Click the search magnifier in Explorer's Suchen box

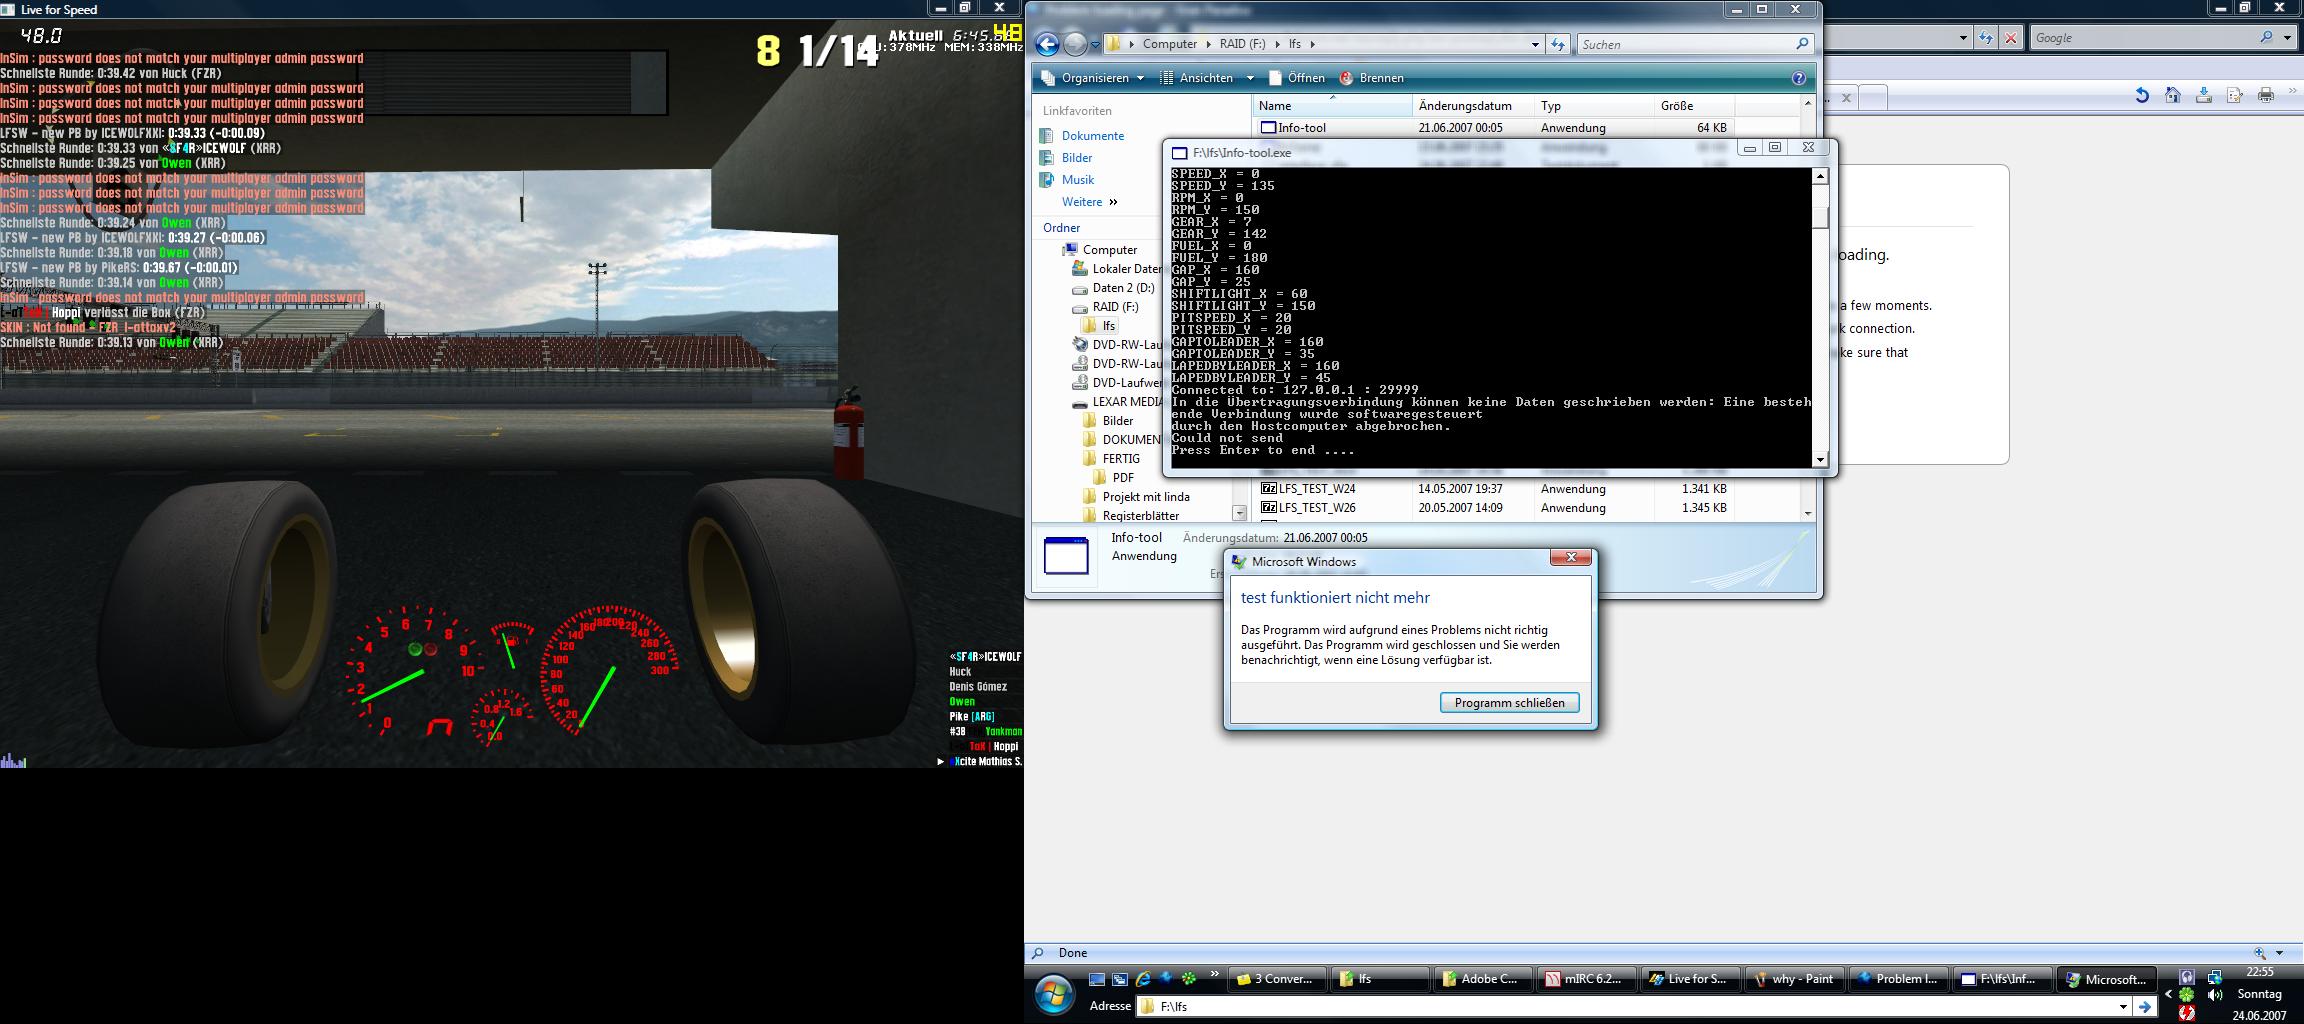(x=1802, y=44)
